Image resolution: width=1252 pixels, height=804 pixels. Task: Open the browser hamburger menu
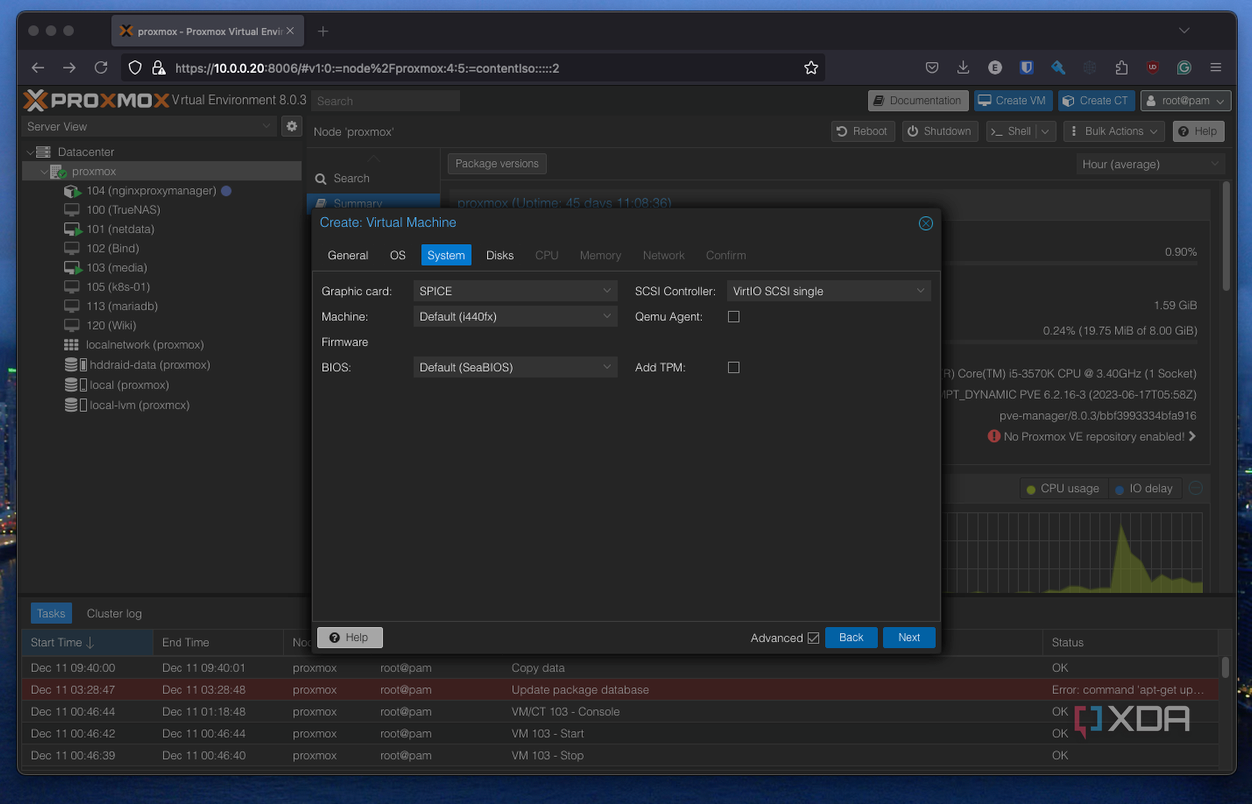[1216, 68]
